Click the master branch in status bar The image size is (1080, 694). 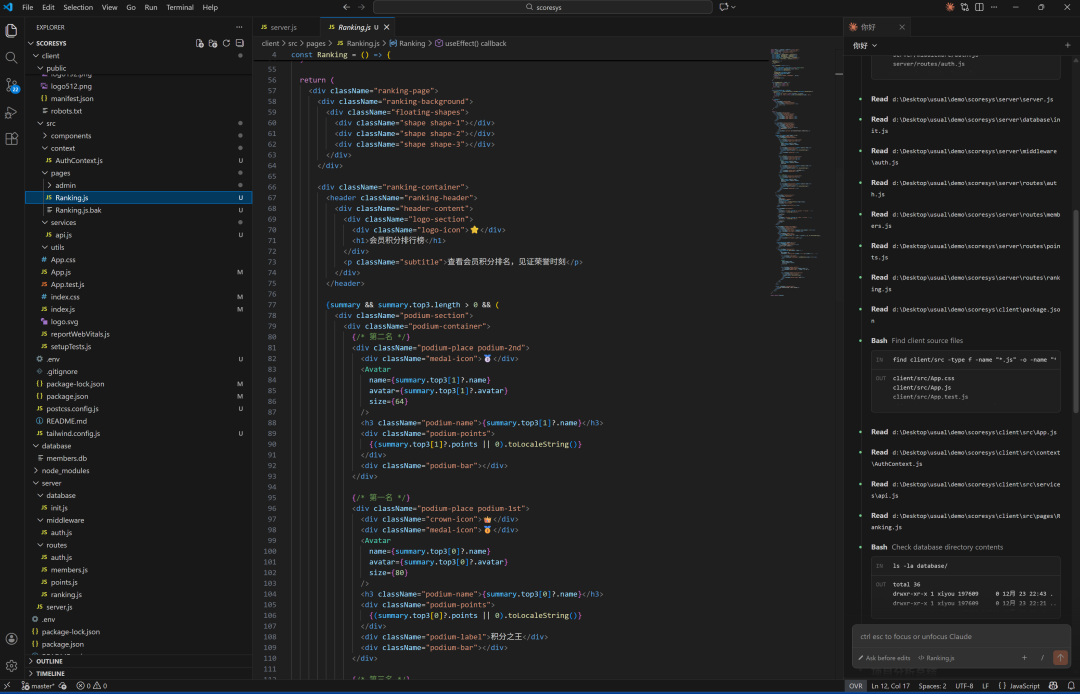(40, 686)
